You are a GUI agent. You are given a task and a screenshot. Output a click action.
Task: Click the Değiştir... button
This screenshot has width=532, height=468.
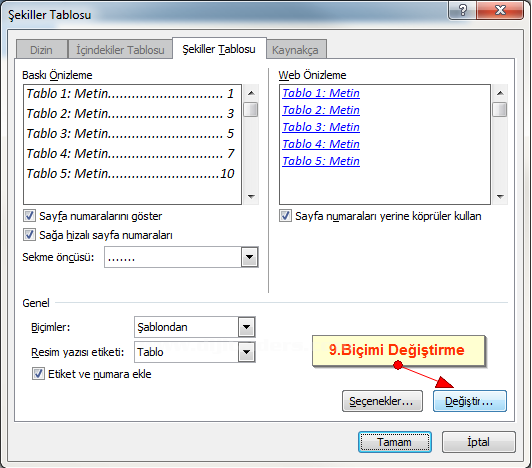click(470, 401)
